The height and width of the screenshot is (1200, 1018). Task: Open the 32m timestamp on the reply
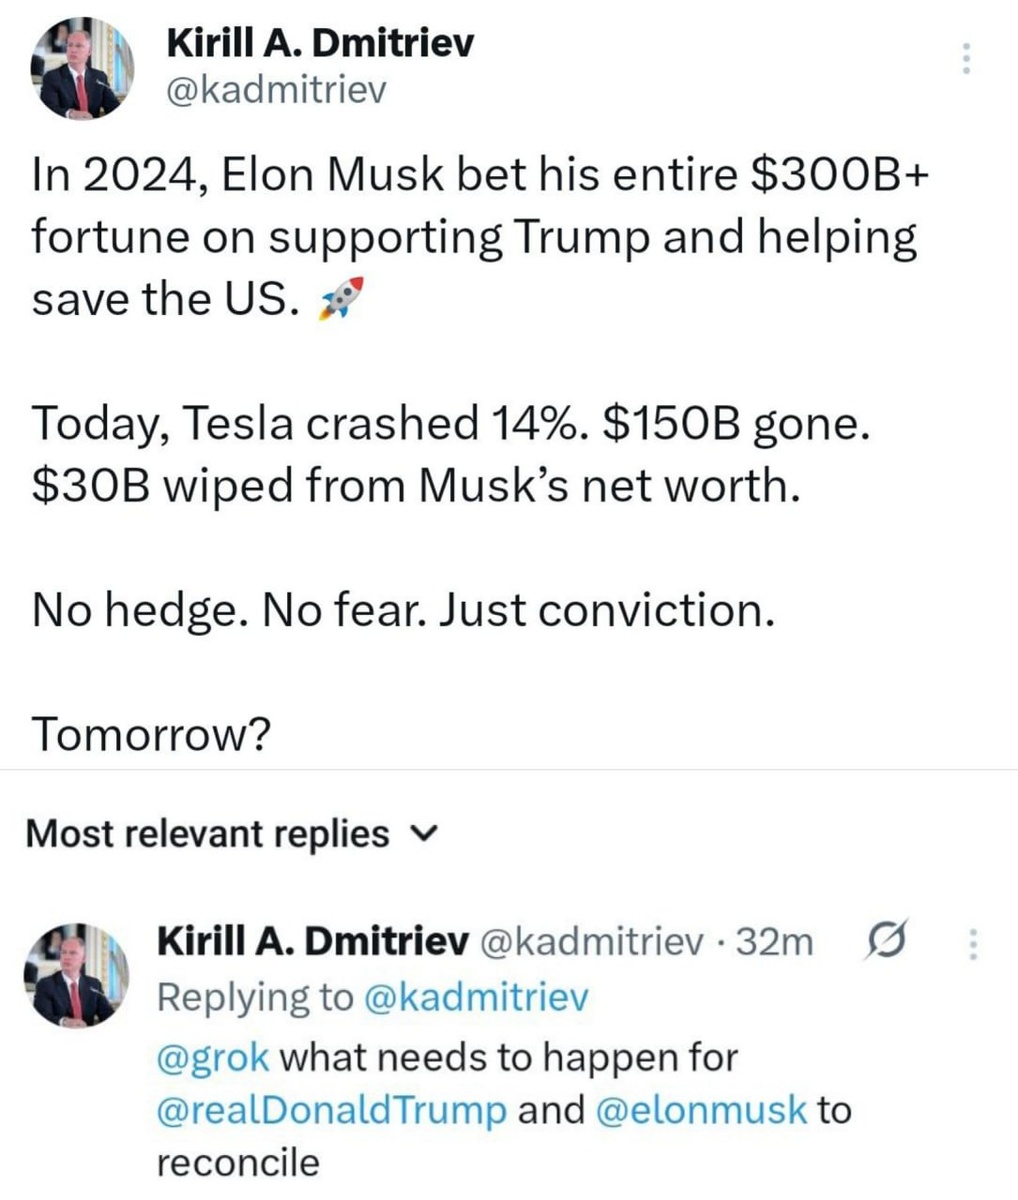coord(774,941)
